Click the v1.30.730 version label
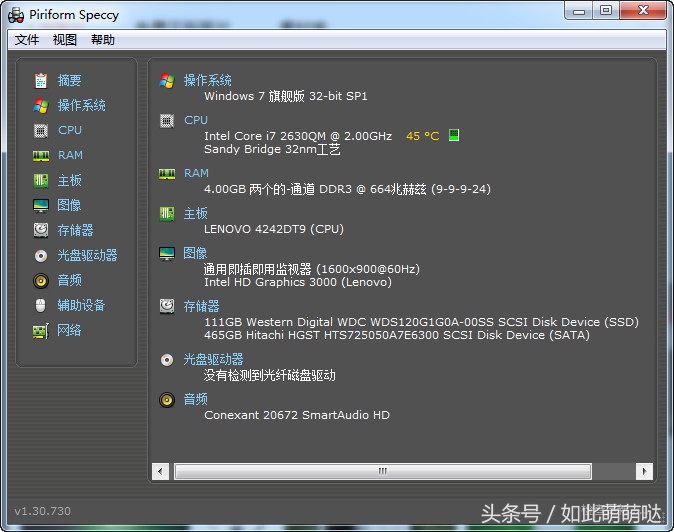Screen dimensions: 674x532 [43, 511]
